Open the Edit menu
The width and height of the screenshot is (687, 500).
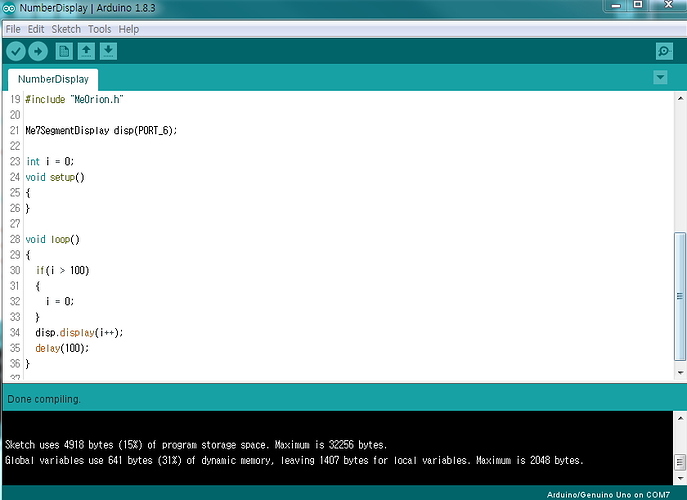[x=36, y=29]
